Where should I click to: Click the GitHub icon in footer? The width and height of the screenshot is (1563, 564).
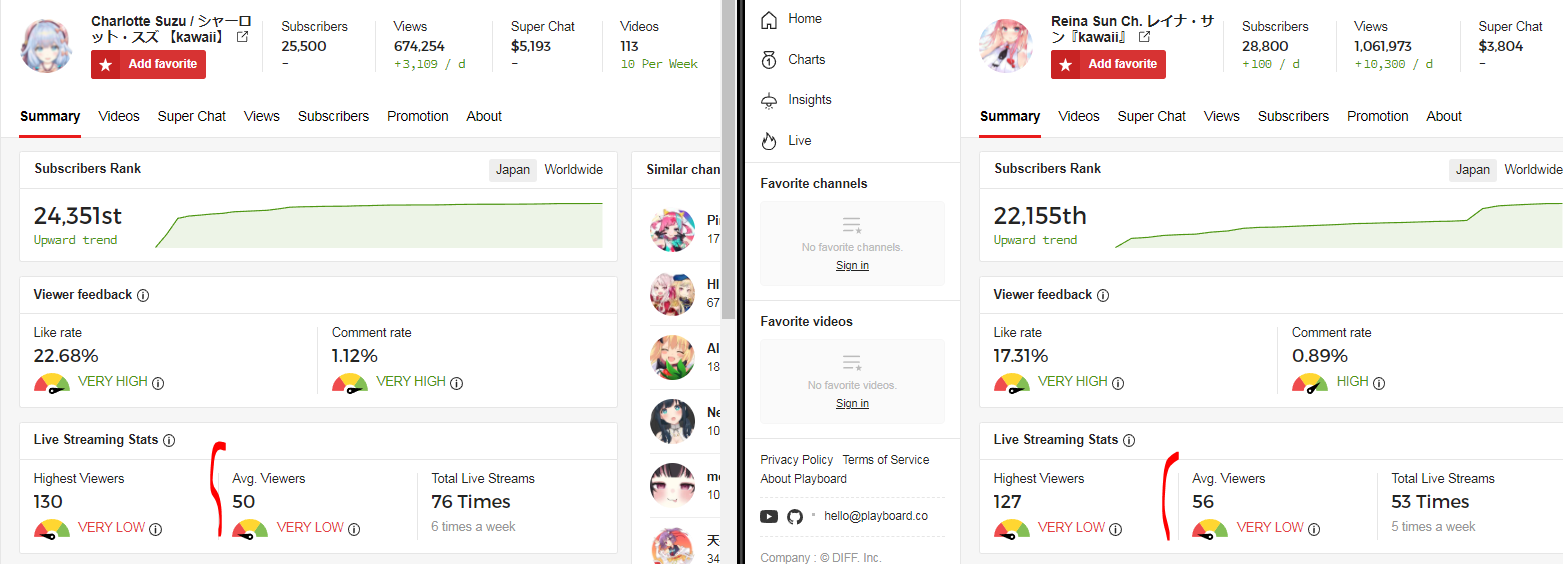[795, 517]
